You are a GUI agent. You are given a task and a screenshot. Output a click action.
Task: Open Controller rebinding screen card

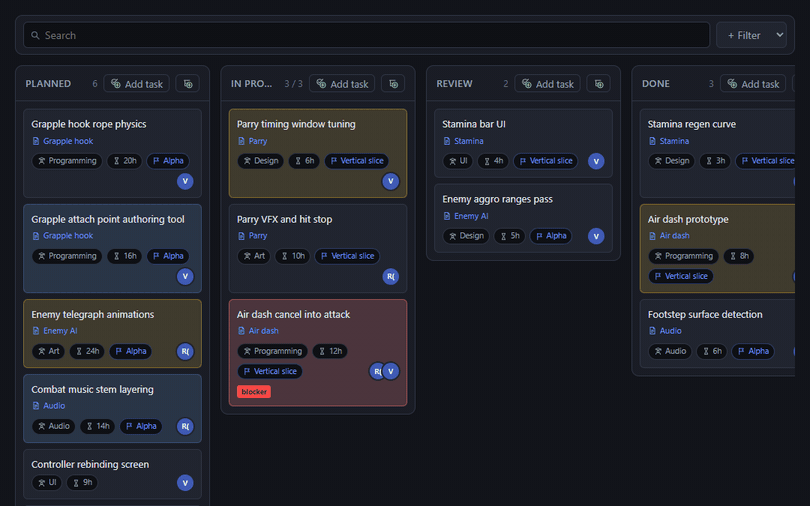112,474
